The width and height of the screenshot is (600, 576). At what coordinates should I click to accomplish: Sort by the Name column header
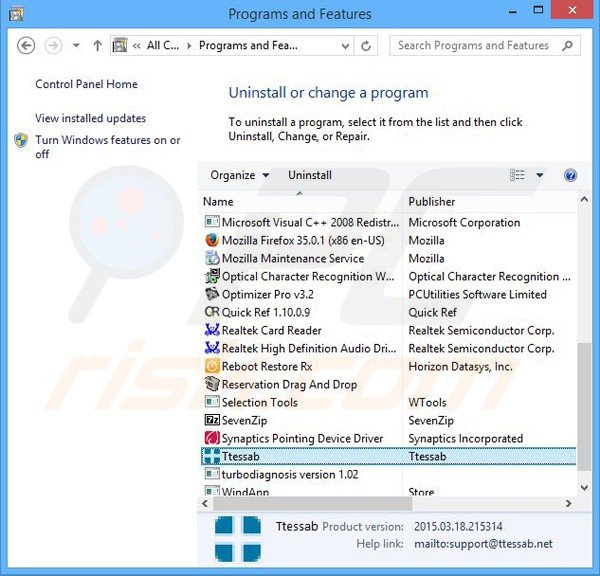click(301, 202)
